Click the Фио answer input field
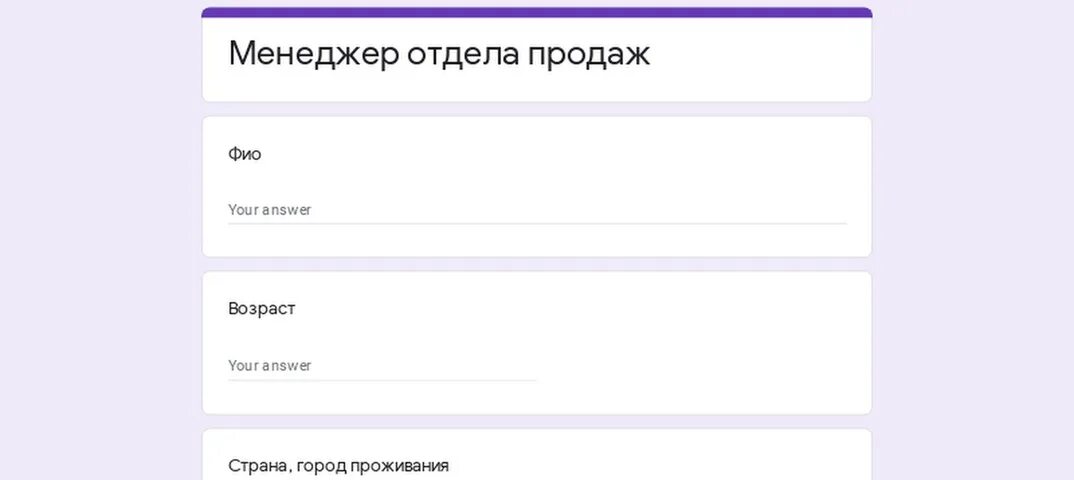 (x=537, y=210)
